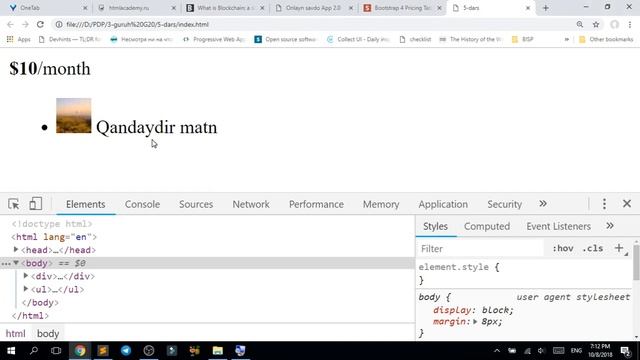Open Chrome menu three dots
This screenshot has height=360, width=640.
coord(630,24)
